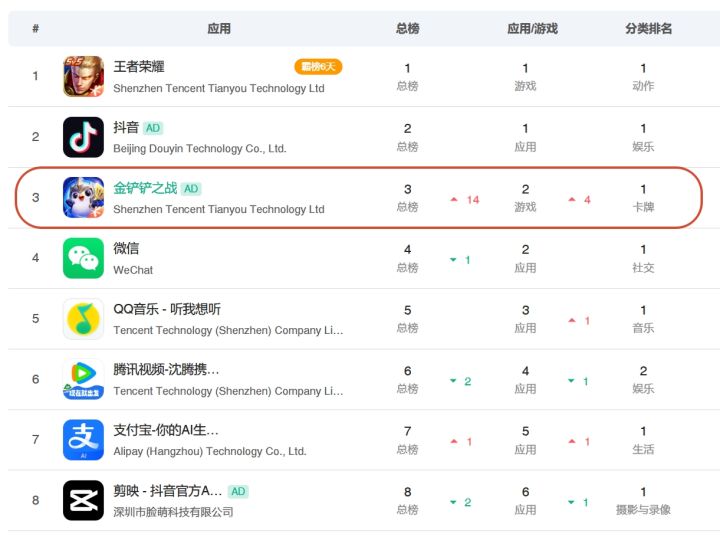Click the Shenzhen Tencent developer under 王者荣耀
The height and width of the screenshot is (537, 720).
click(x=219, y=88)
